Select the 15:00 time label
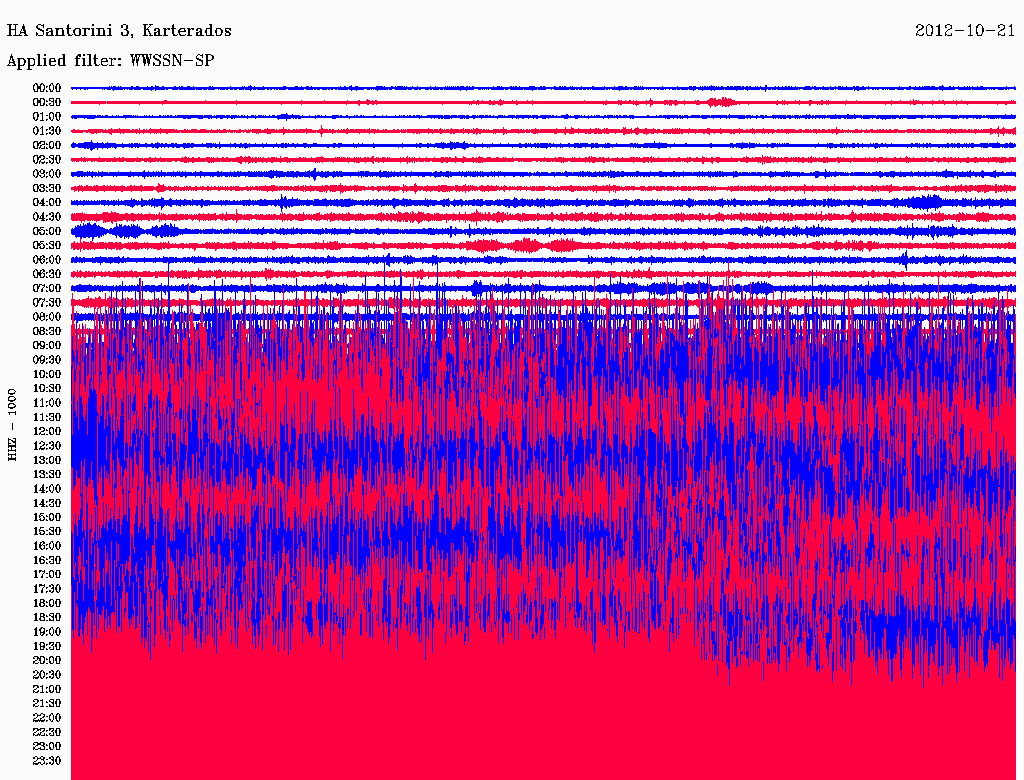The image size is (1024, 780). coord(47,517)
